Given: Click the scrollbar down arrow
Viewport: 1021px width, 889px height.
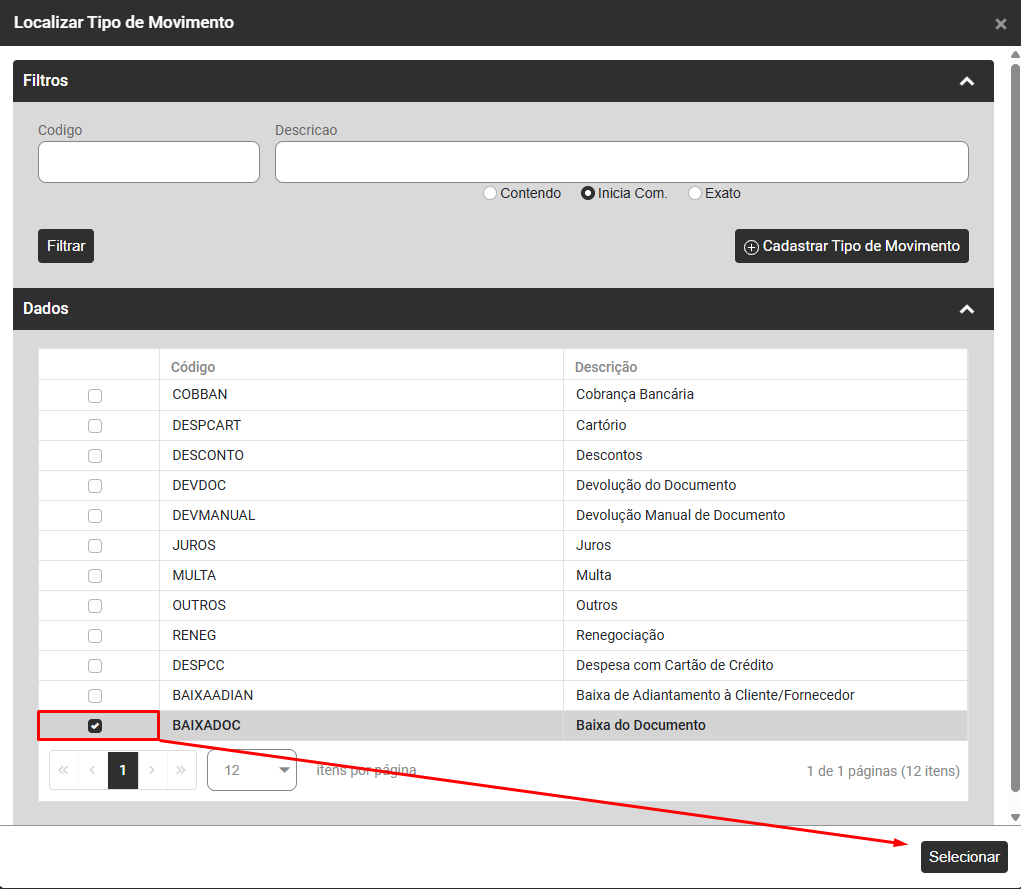Looking at the screenshot, I should click(x=1014, y=817).
